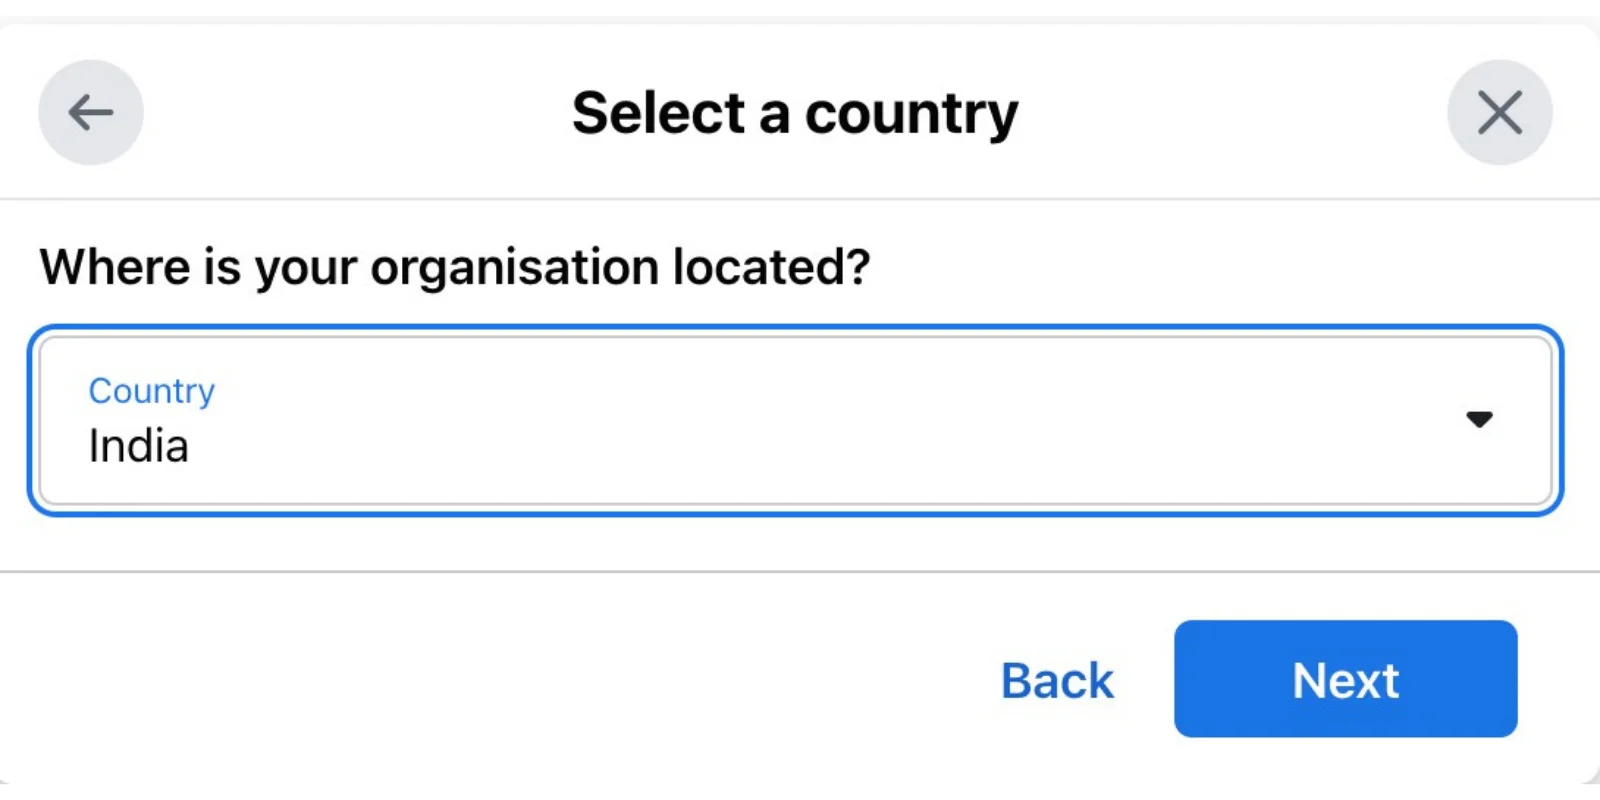
Task: Hit the cross icon in the header
Action: tap(1499, 112)
